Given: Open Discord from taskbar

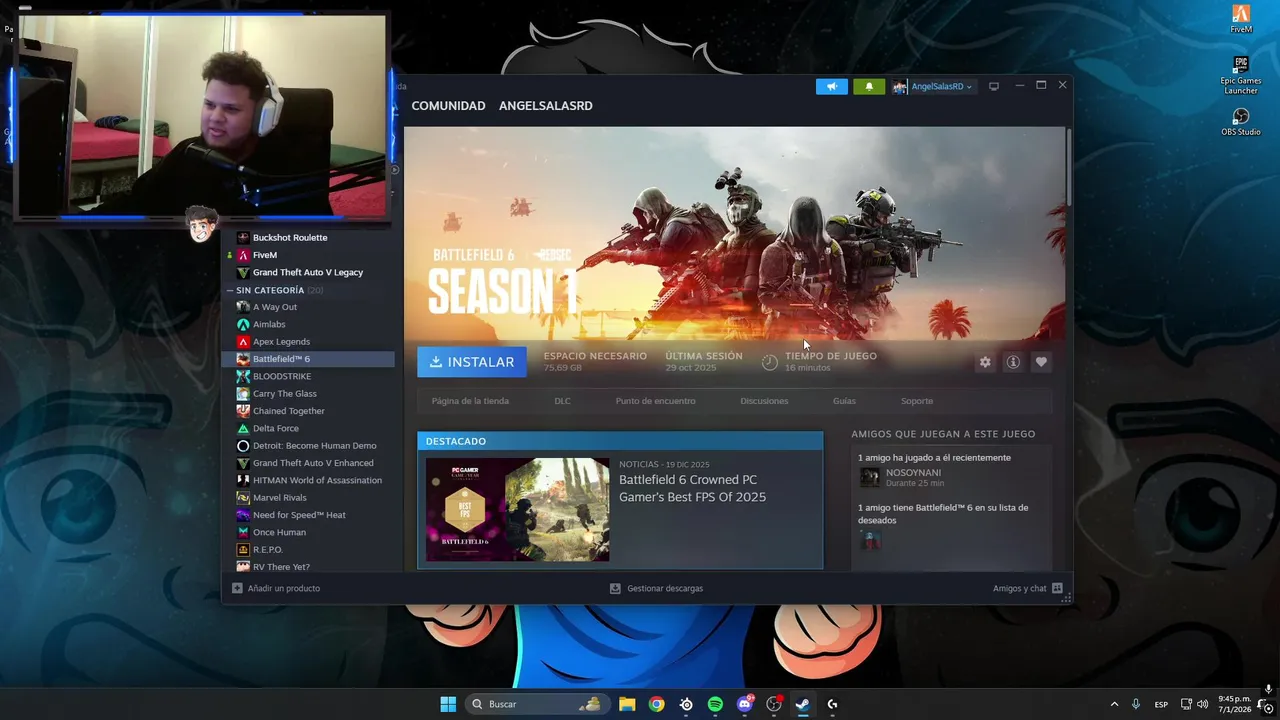Looking at the screenshot, I should click(x=745, y=704).
